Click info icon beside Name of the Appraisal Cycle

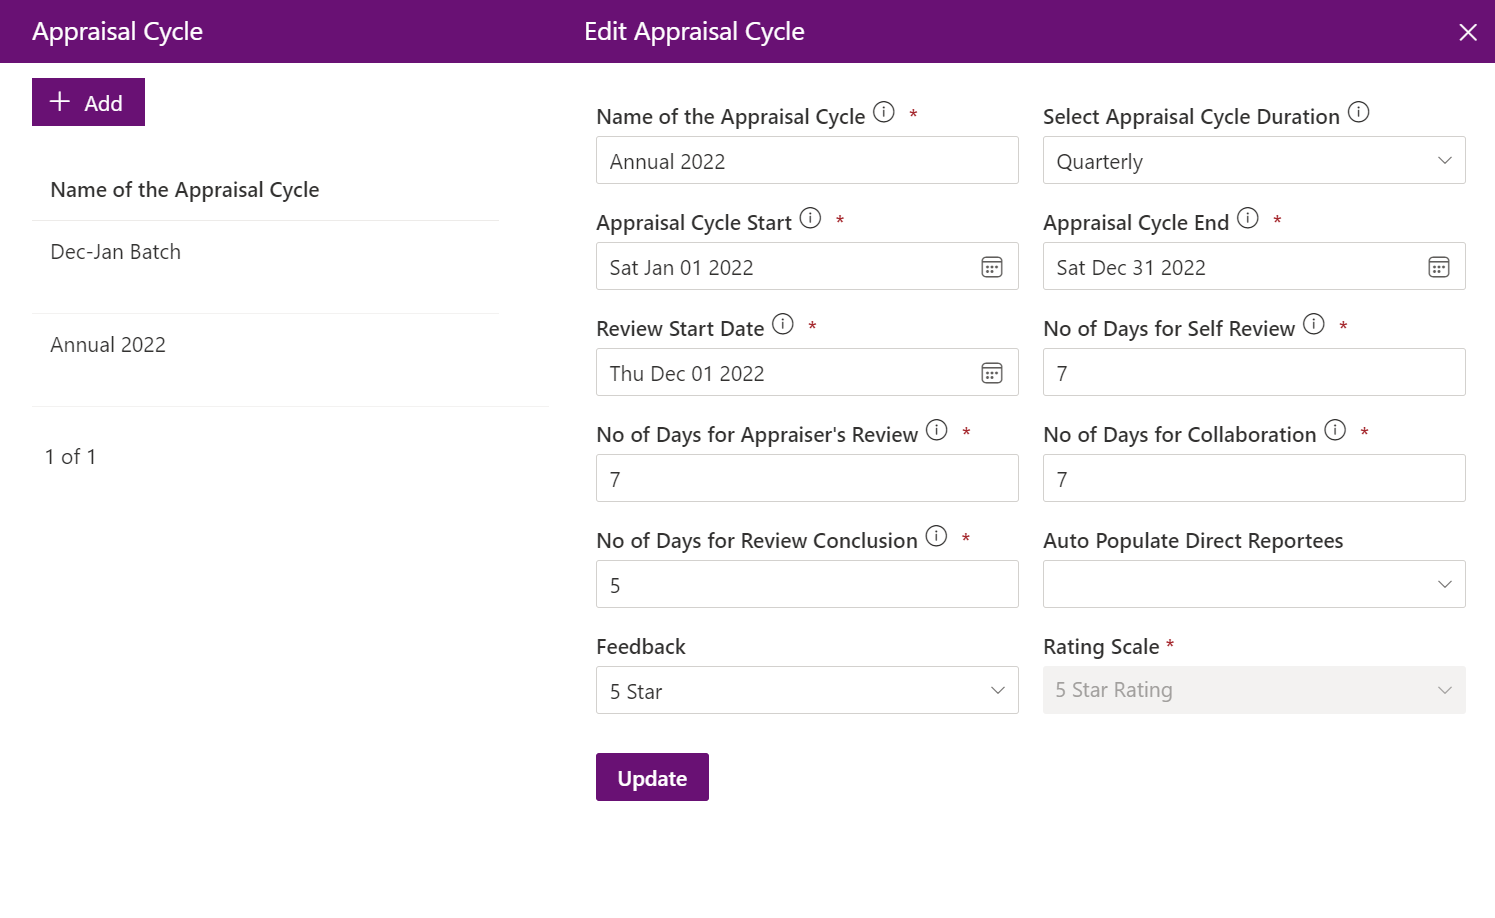coord(884,112)
